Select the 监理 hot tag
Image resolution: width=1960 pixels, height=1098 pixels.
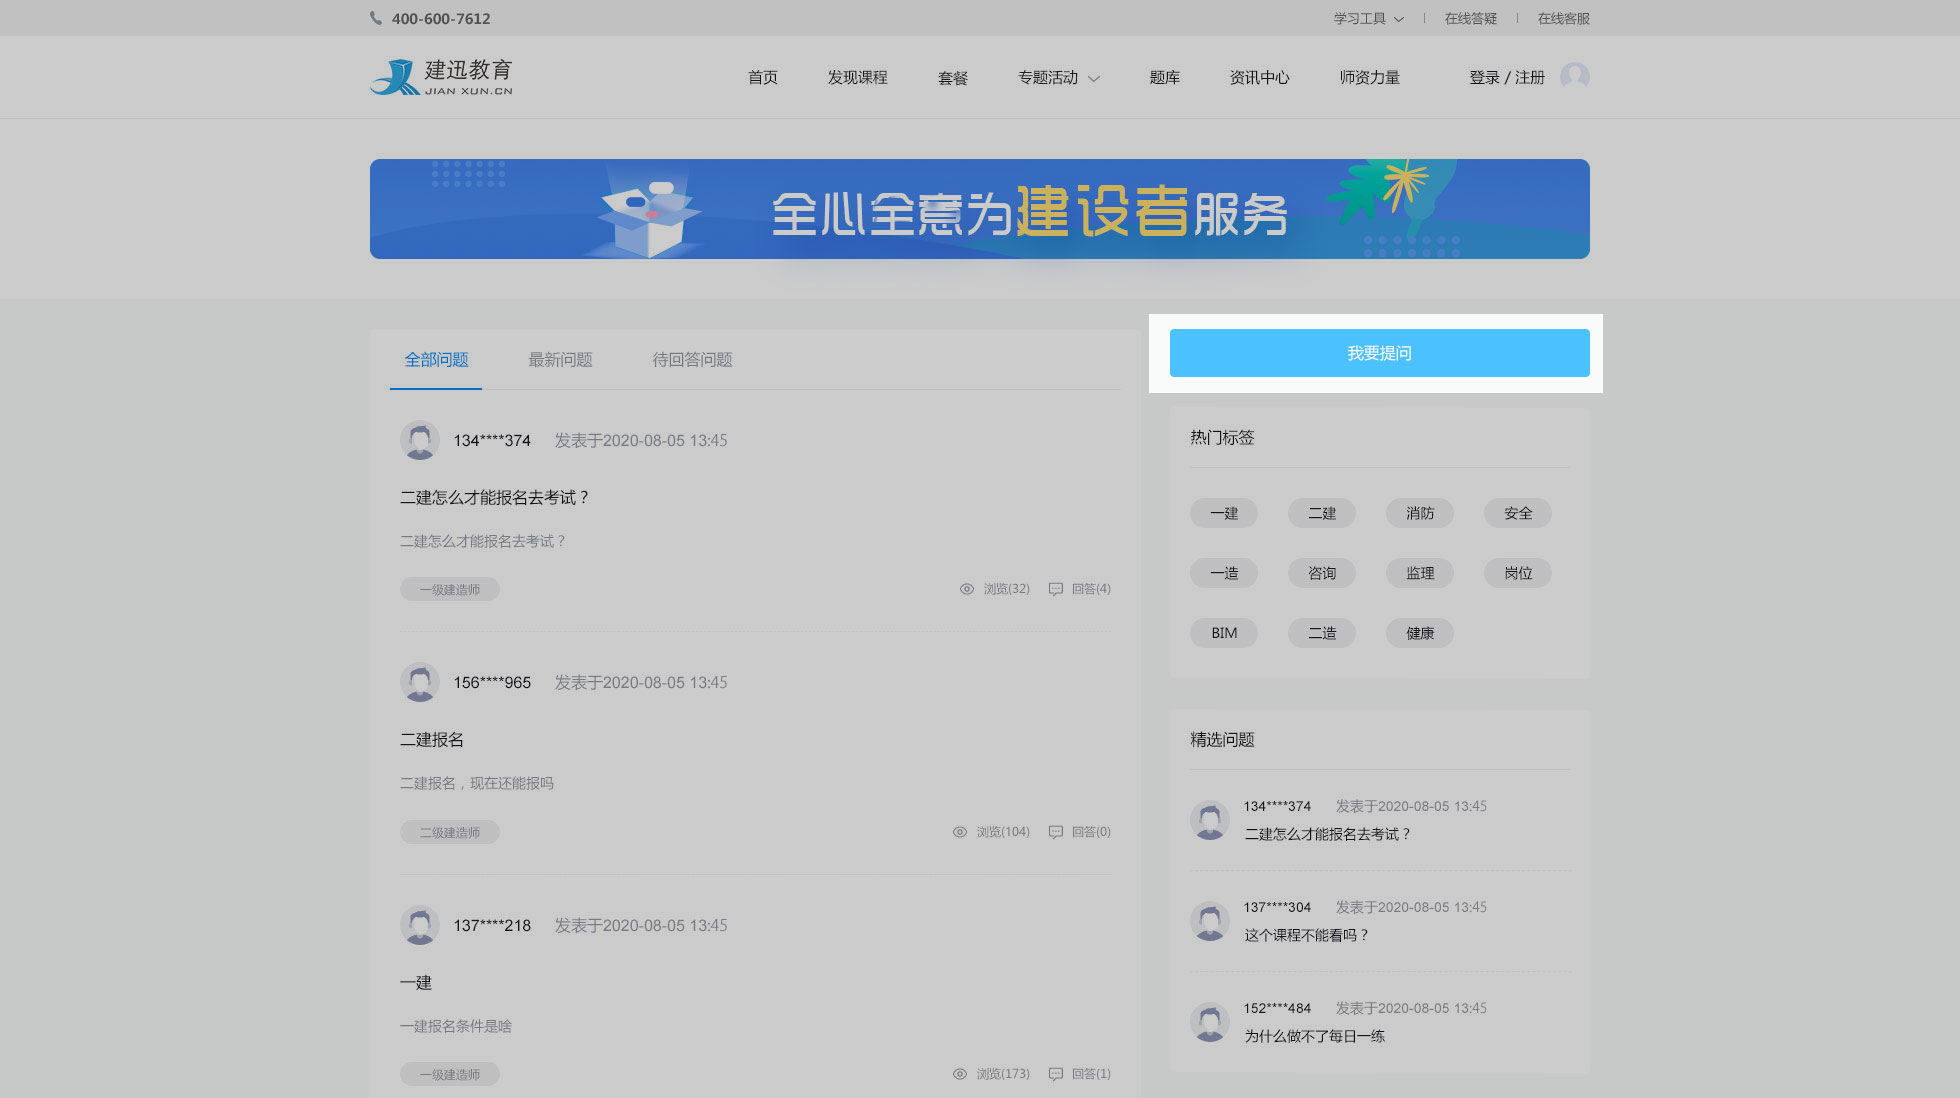tap(1420, 573)
